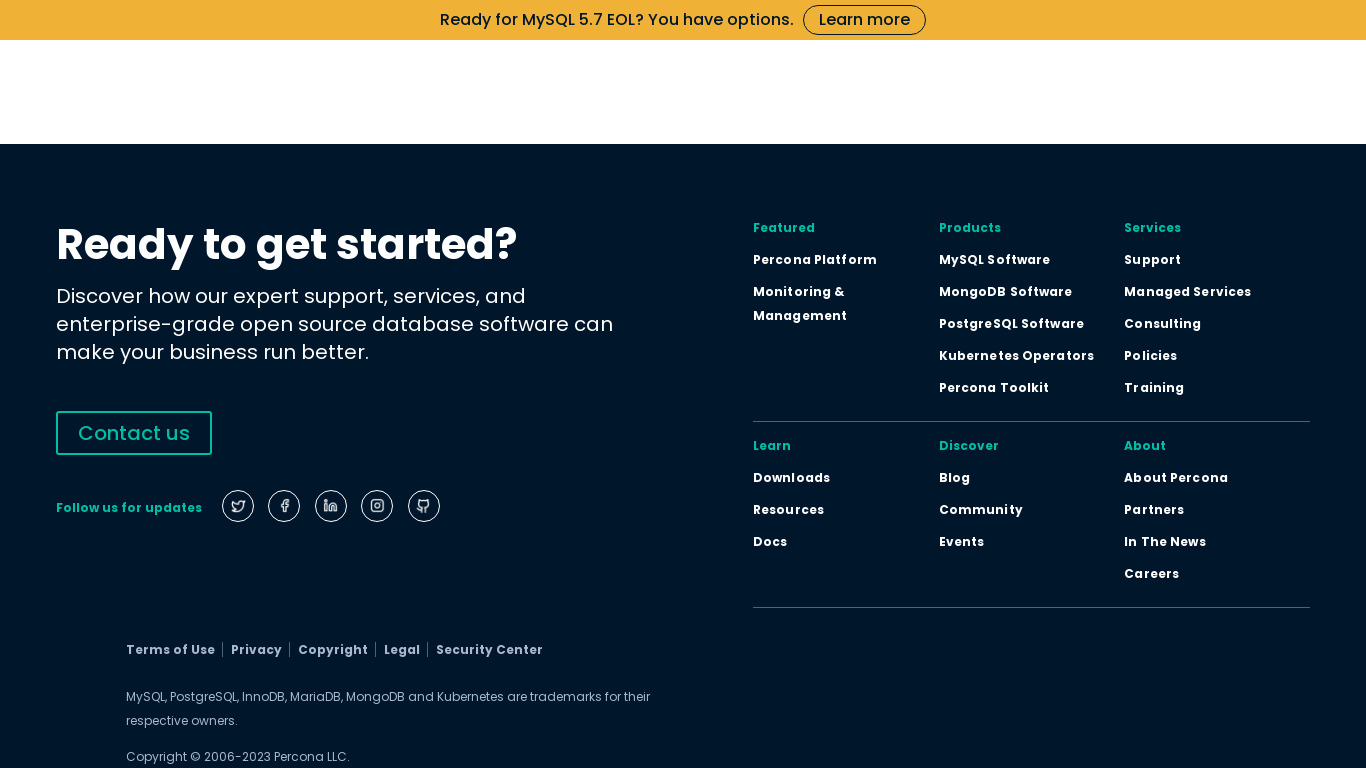The height and width of the screenshot is (768, 1366).
Task: Open Kubernetes Operators link
Action: click(1016, 356)
